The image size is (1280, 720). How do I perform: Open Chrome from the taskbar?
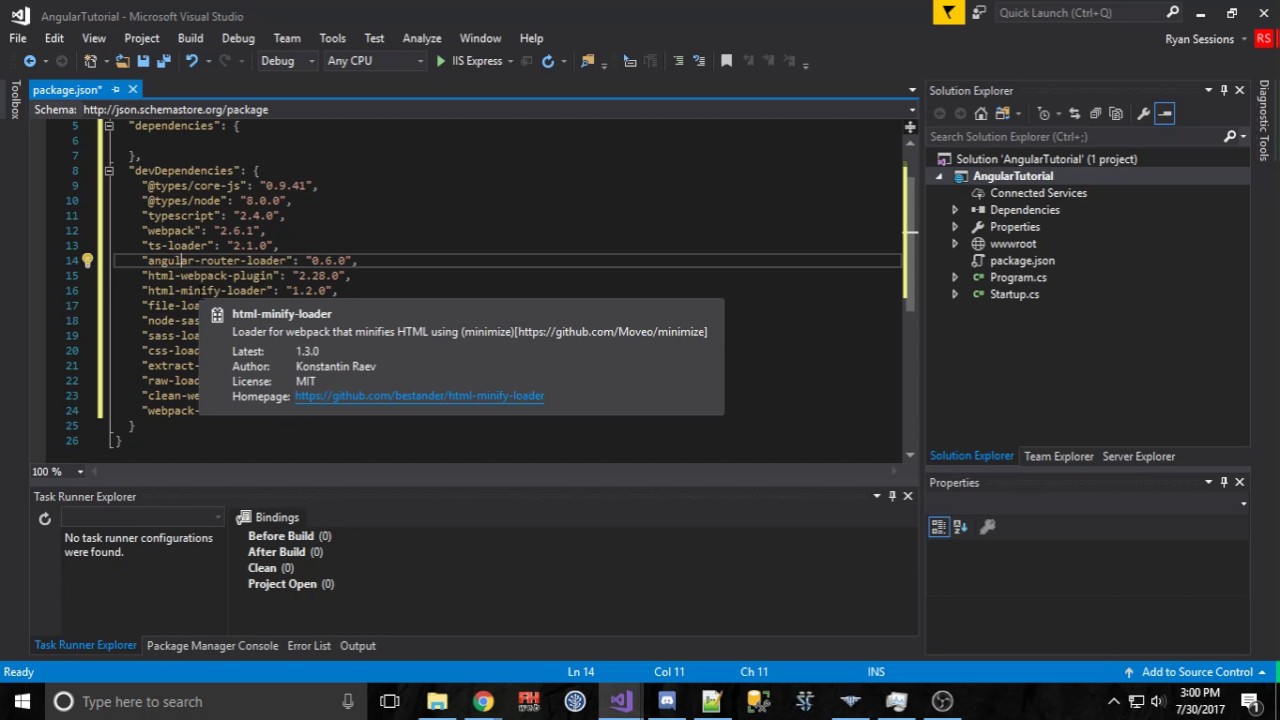point(483,701)
